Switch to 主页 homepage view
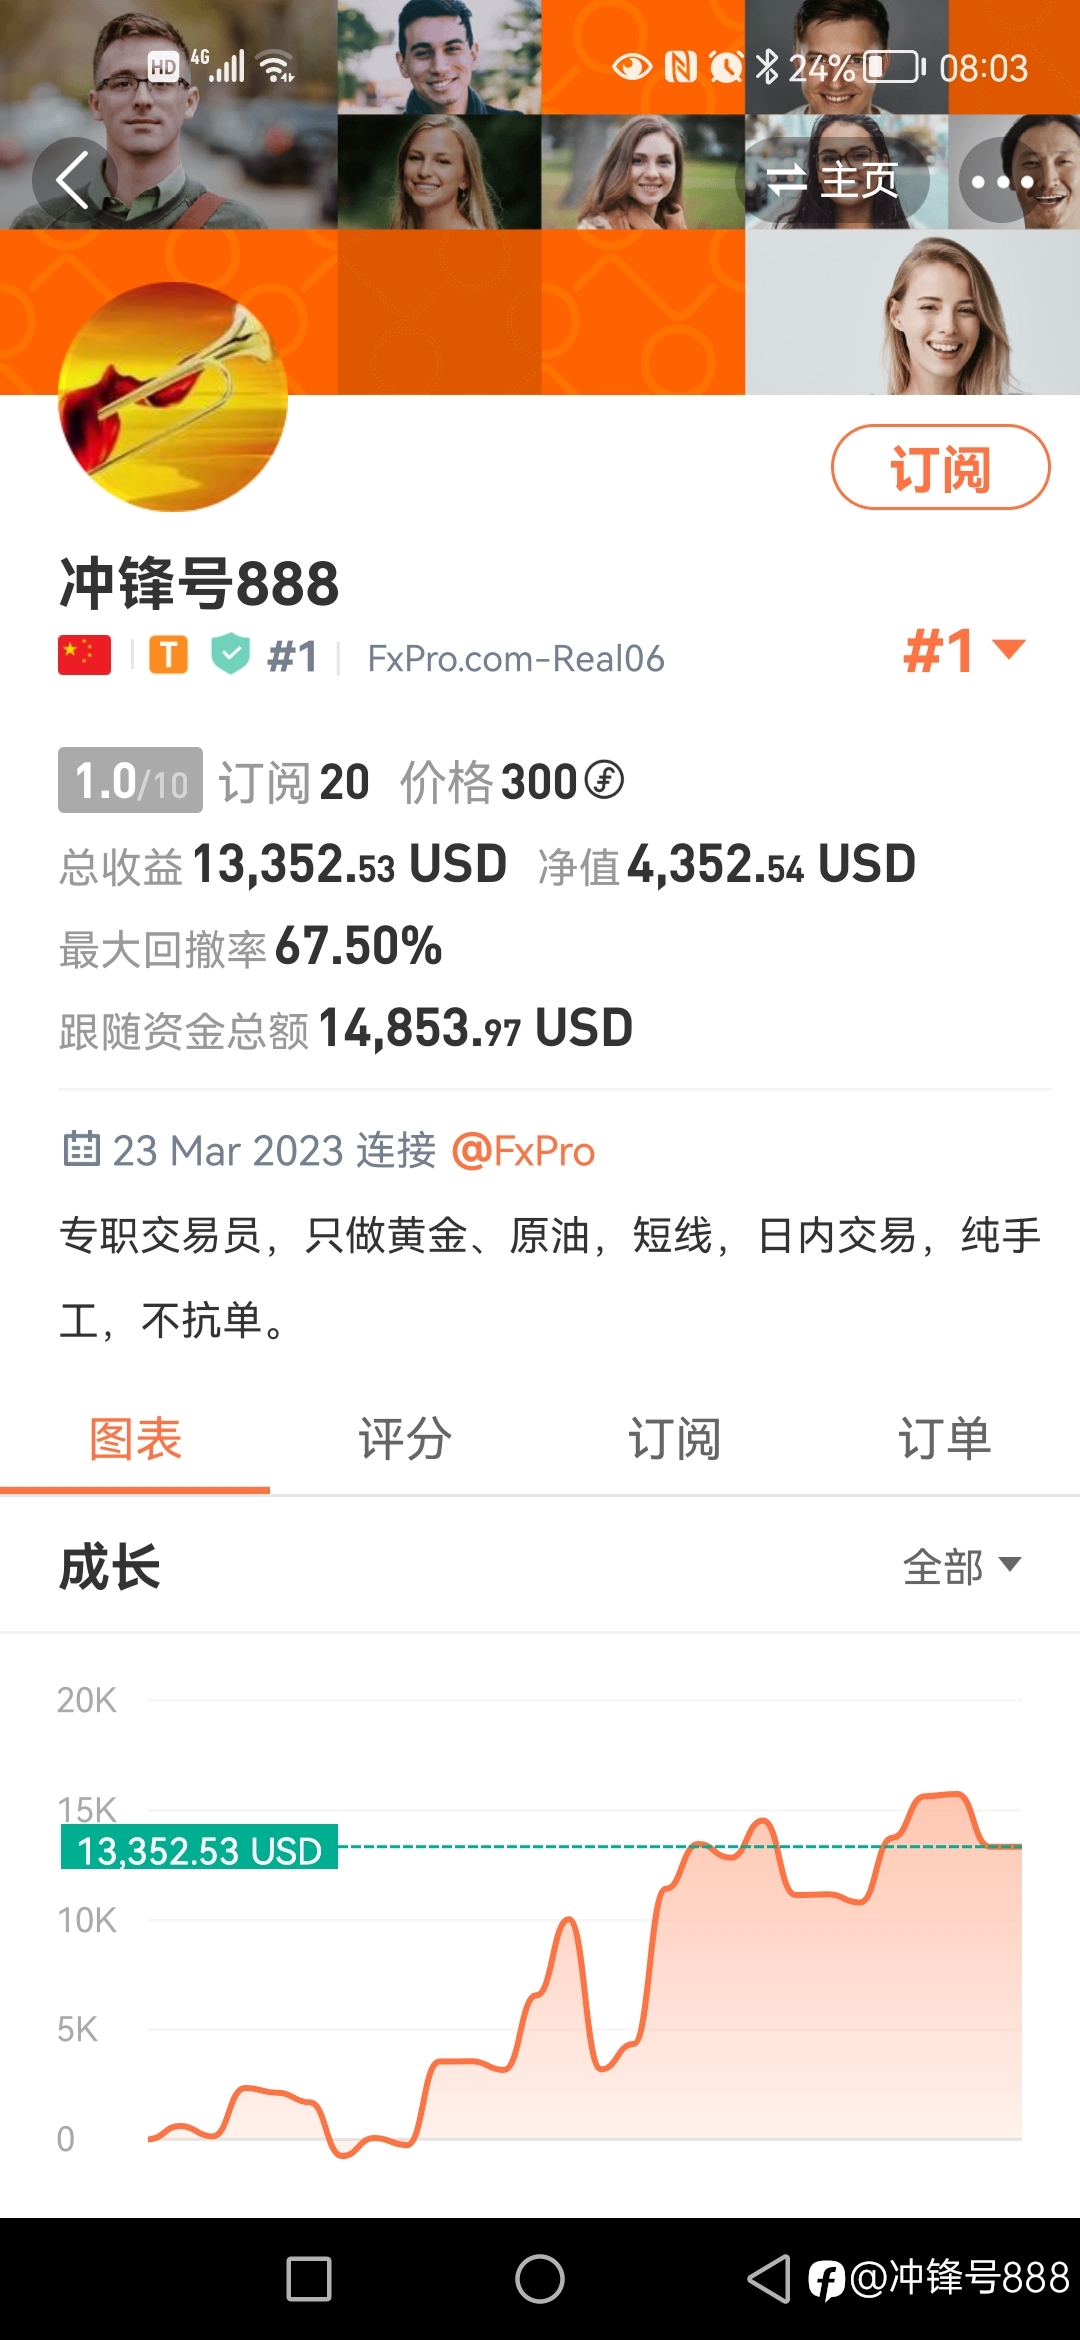The image size is (1080, 2340). coord(832,181)
